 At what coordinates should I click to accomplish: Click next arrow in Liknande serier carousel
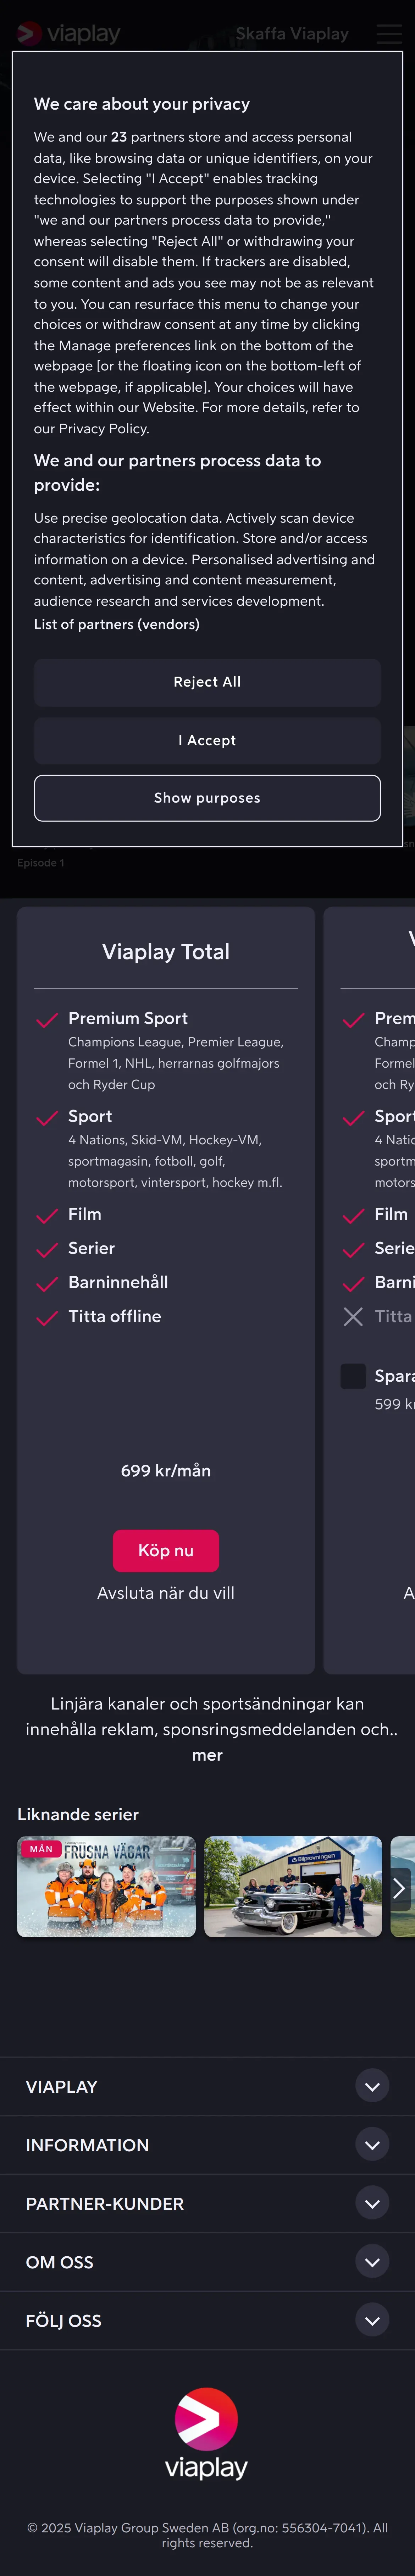pyautogui.click(x=399, y=1887)
